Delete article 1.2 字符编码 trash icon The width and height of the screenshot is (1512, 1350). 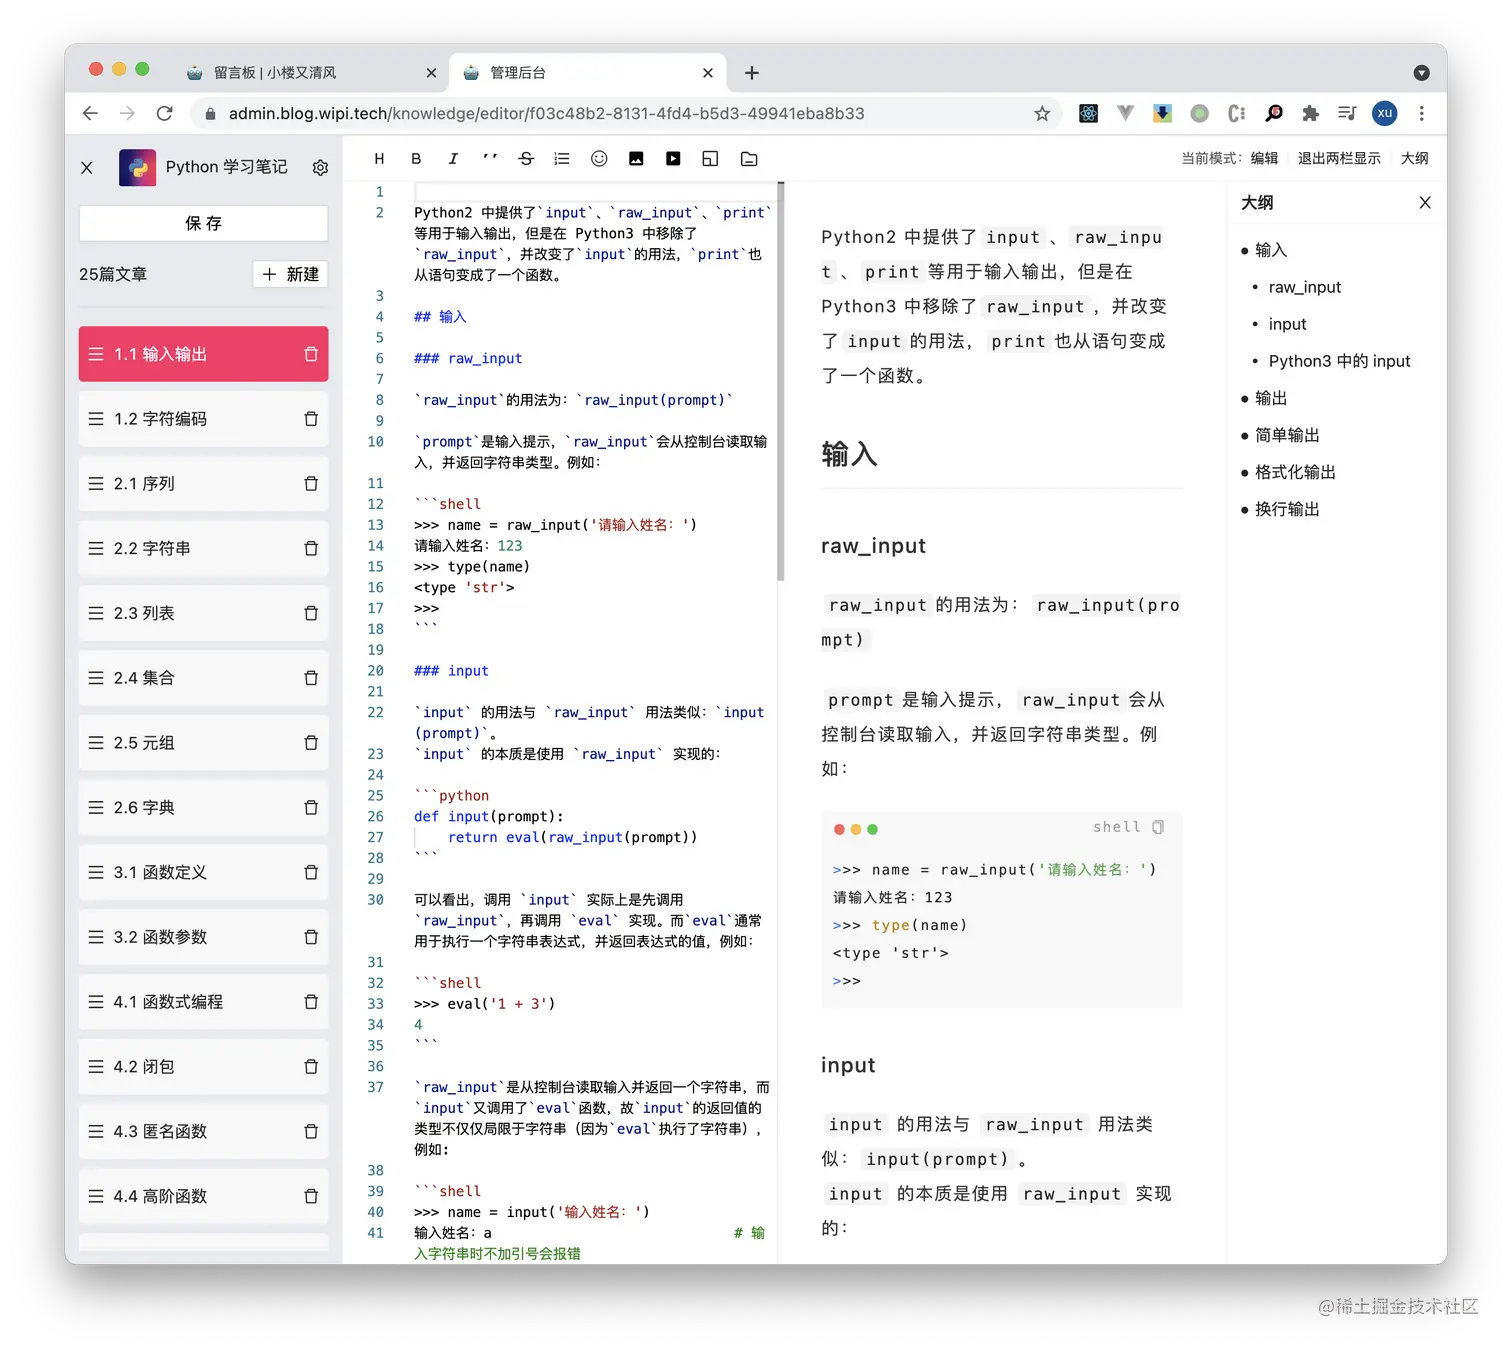(311, 419)
